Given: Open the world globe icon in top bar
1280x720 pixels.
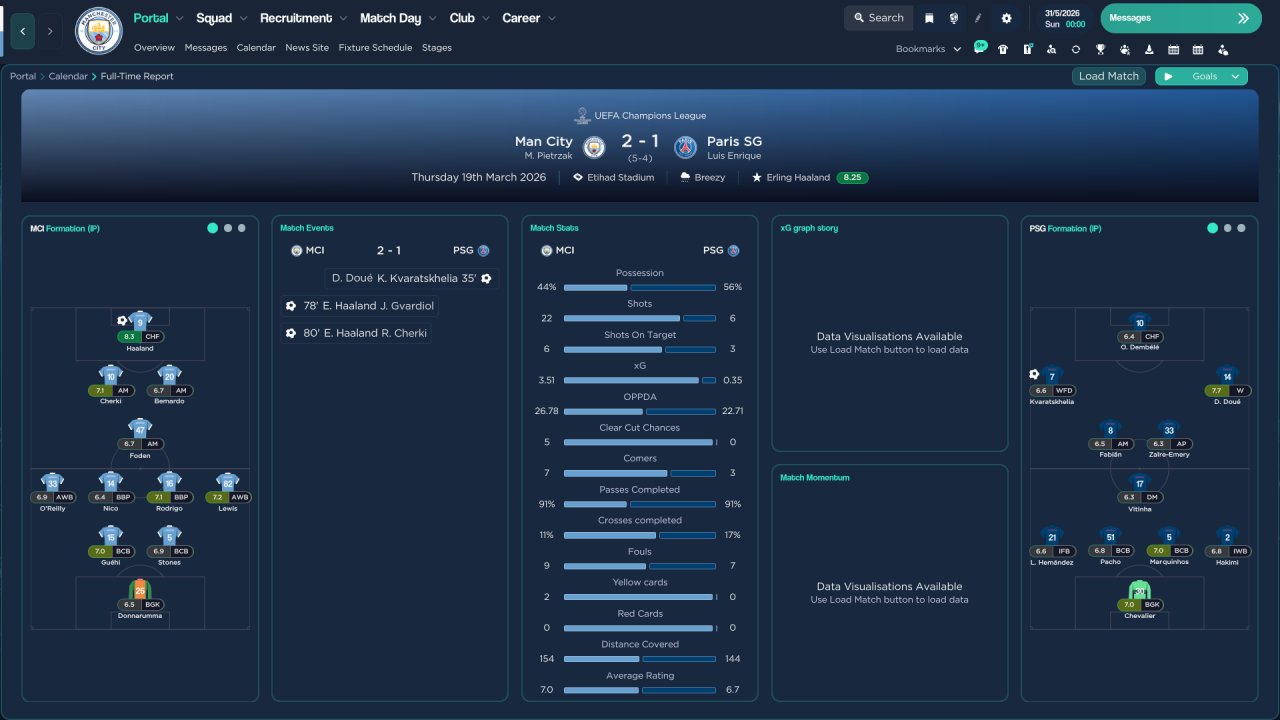Looking at the screenshot, I should [x=954, y=18].
